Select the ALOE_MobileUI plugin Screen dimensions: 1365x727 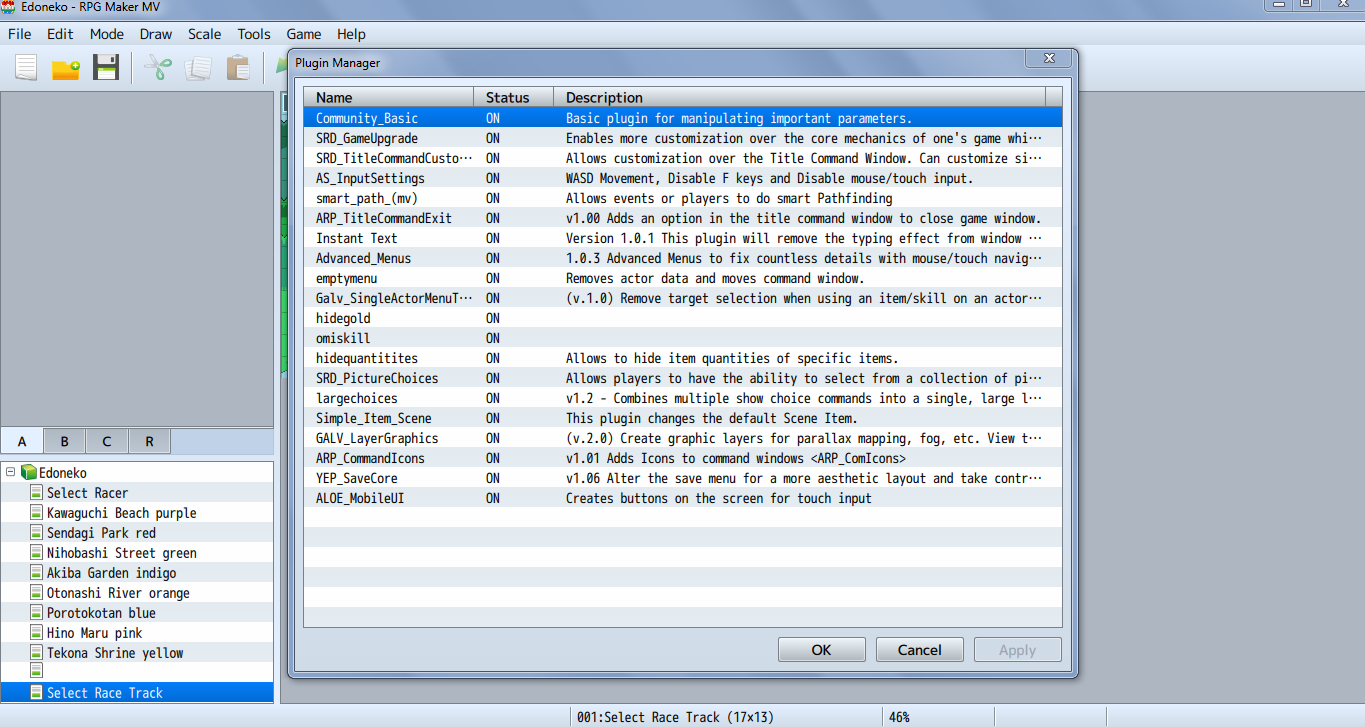point(683,498)
